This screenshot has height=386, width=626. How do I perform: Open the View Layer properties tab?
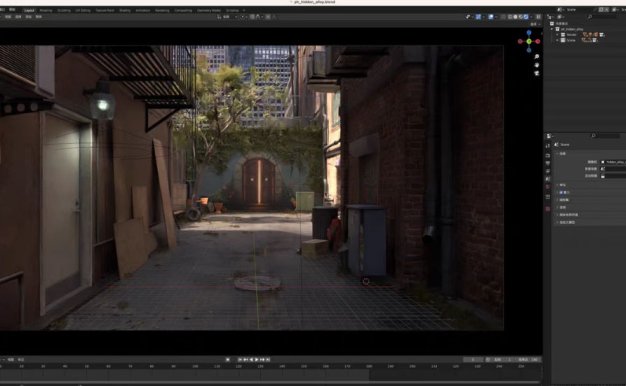[x=548, y=171]
